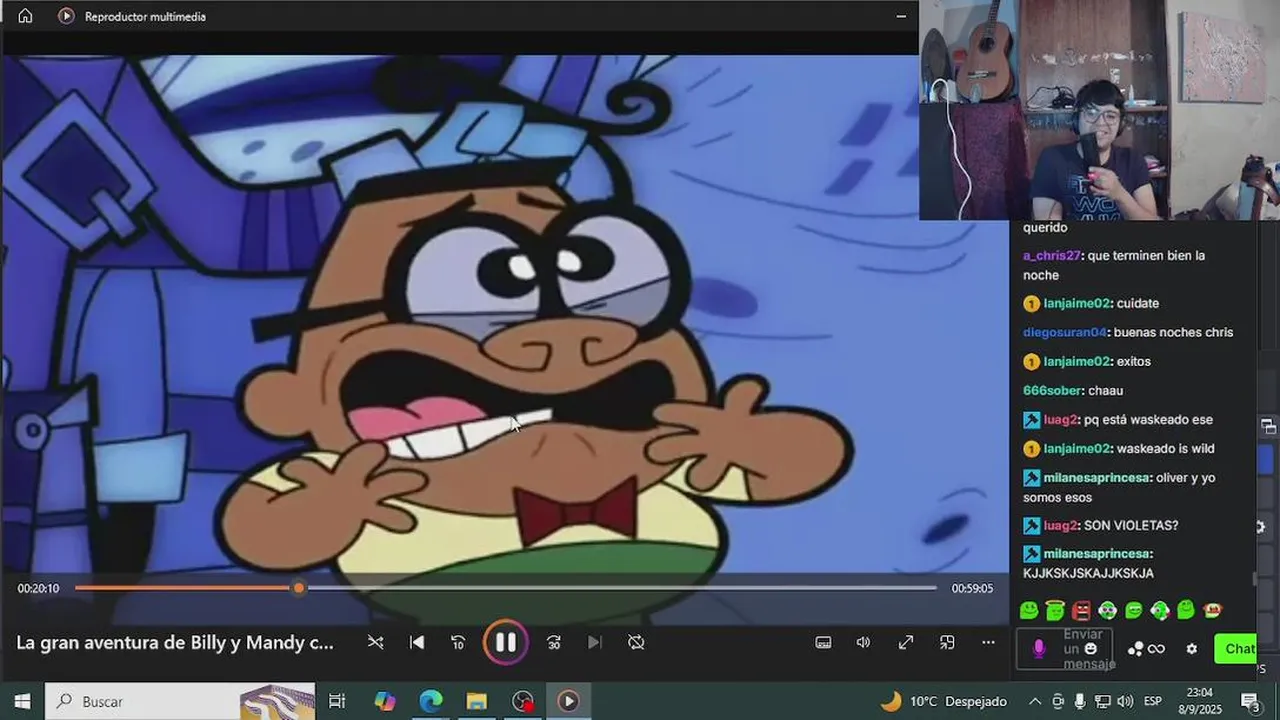Image resolution: width=1280 pixels, height=720 pixels.
Task: Click moderator badge beside 'pq está waskeado'
Action: pos(1032,420)
